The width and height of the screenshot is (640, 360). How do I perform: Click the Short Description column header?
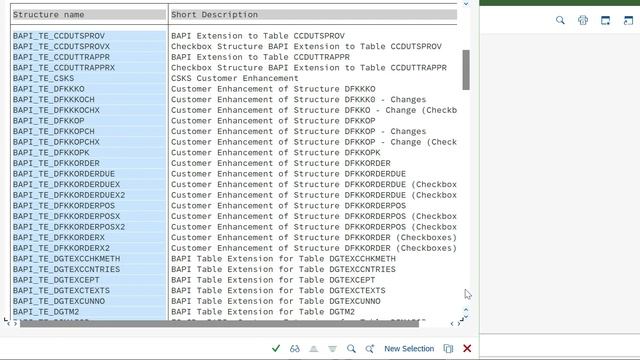[x=314, y=15]
